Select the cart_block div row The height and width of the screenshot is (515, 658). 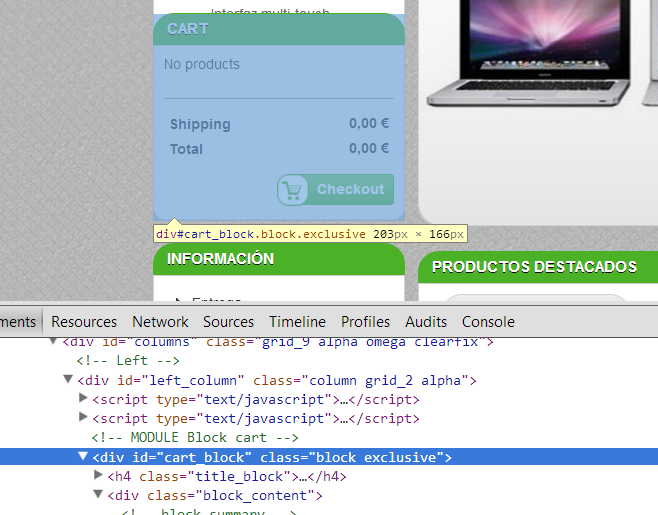(329, 457)
